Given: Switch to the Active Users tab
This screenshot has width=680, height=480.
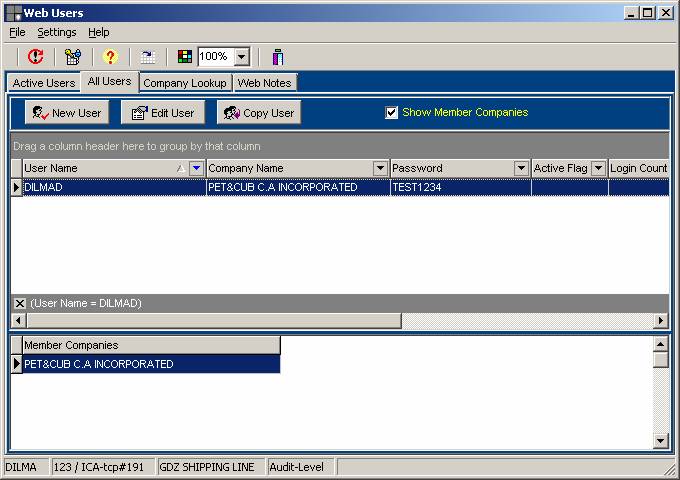Looking at the screenshot, I should click(x=43, y=83).
